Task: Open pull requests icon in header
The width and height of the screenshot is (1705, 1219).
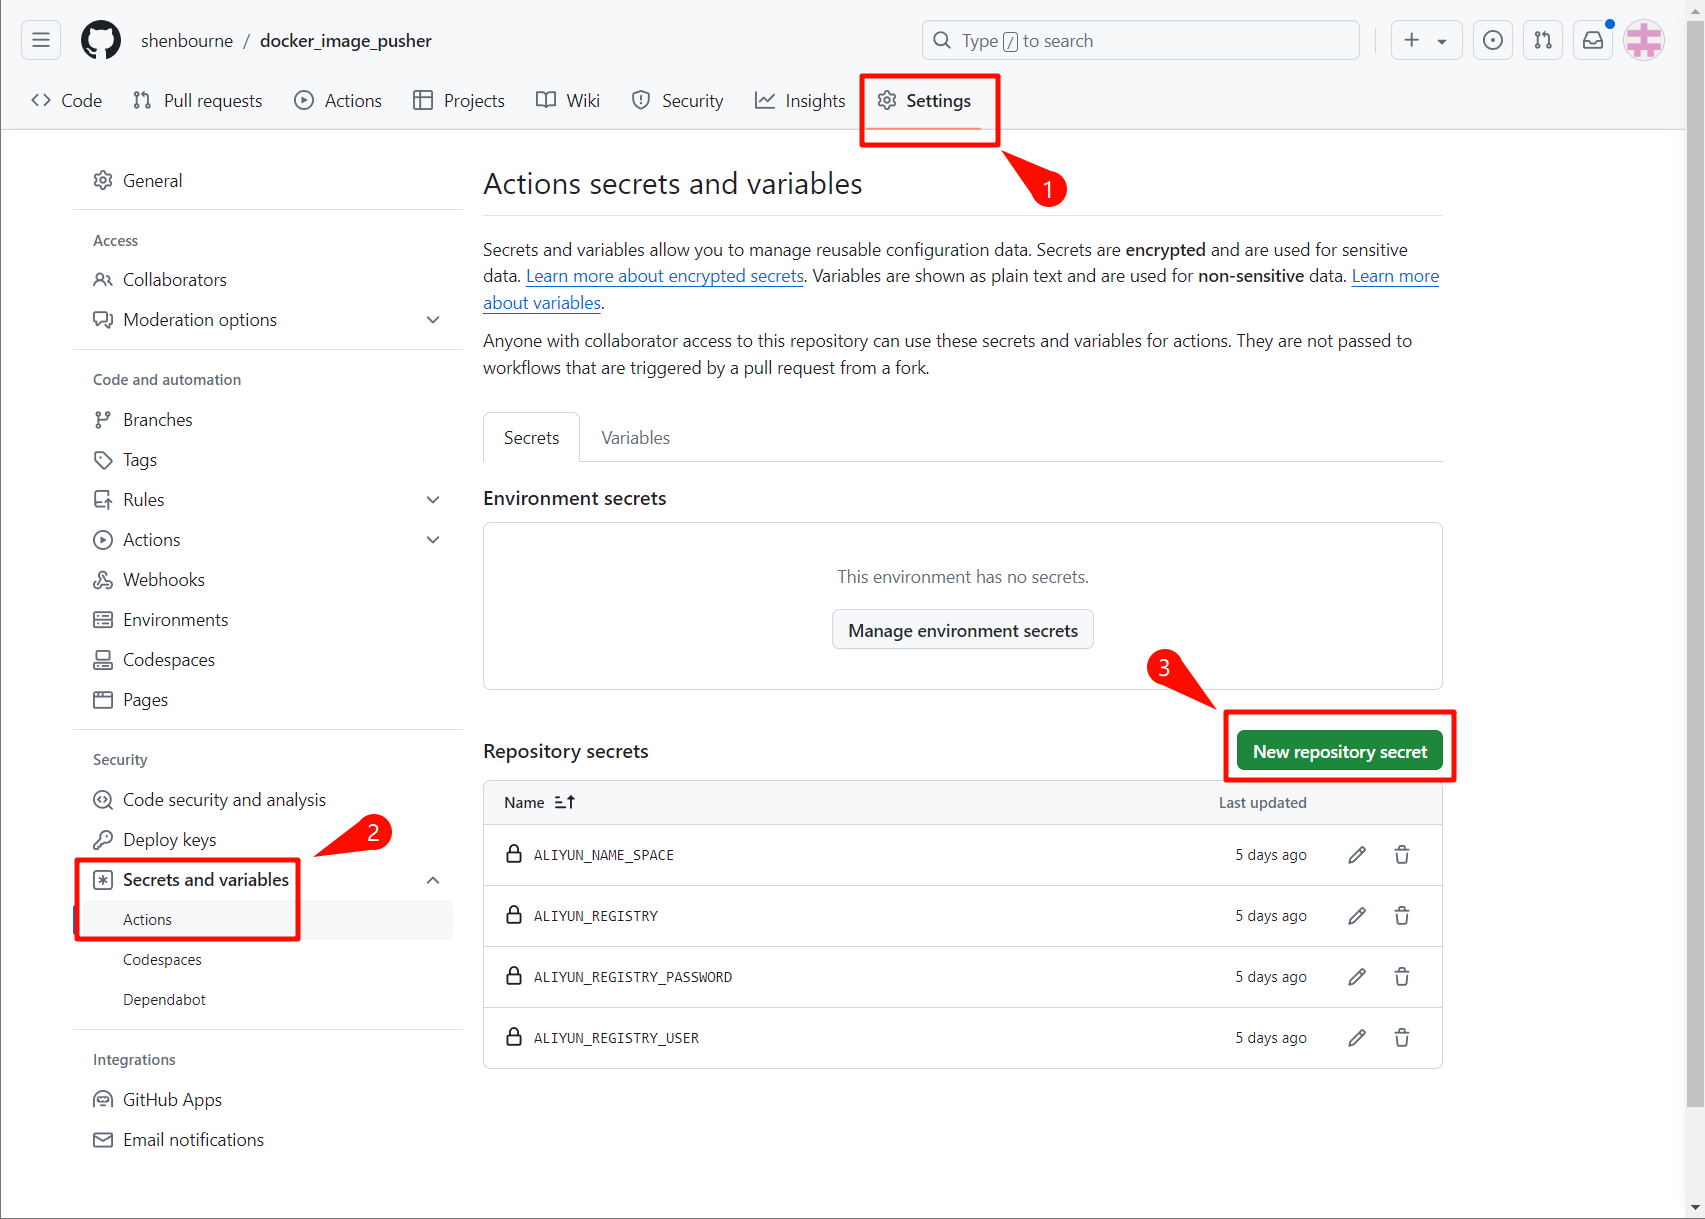Action: (x=1543, y=41)
